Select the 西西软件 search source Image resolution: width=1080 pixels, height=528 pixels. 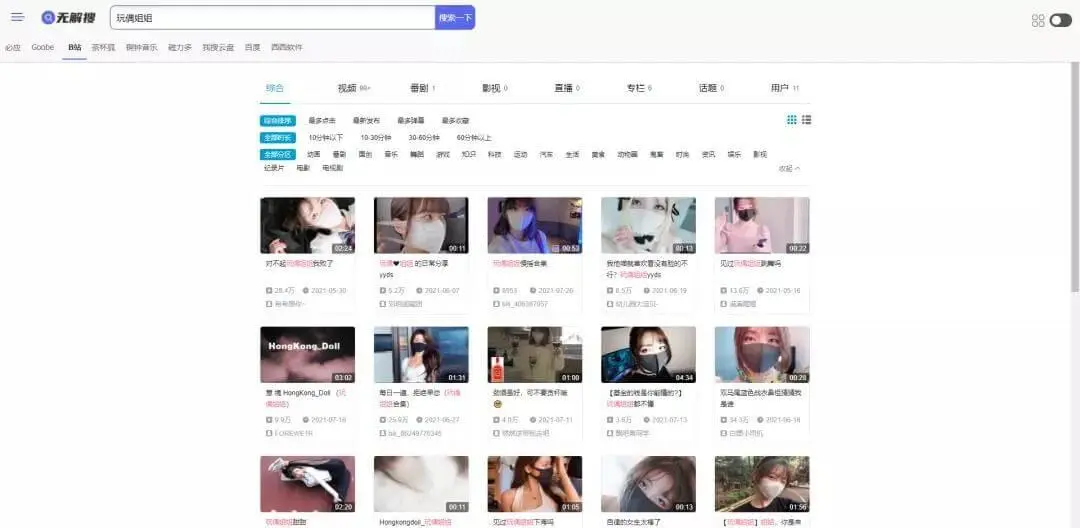(x=287, y=47)
